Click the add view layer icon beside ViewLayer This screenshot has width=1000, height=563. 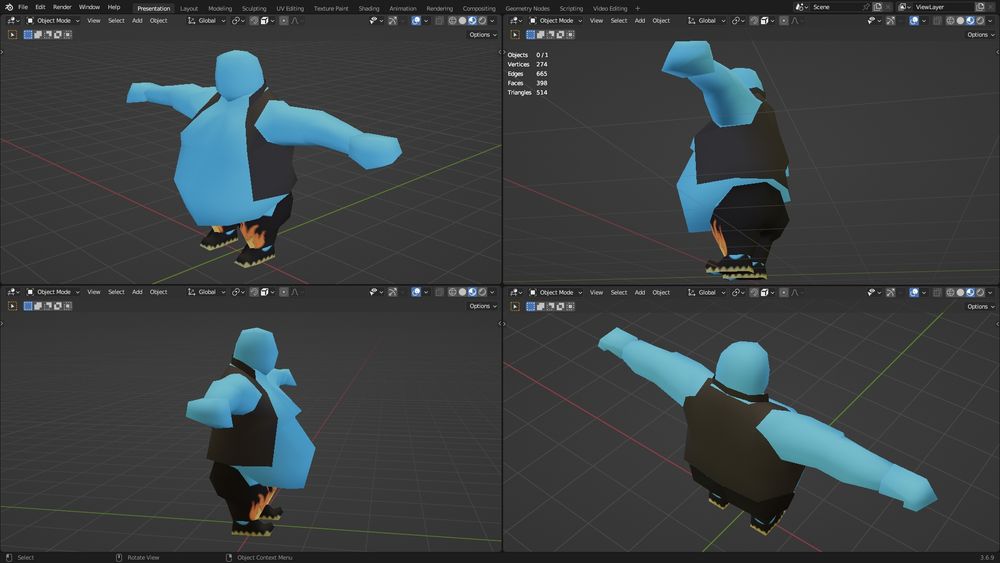point(980,7)
